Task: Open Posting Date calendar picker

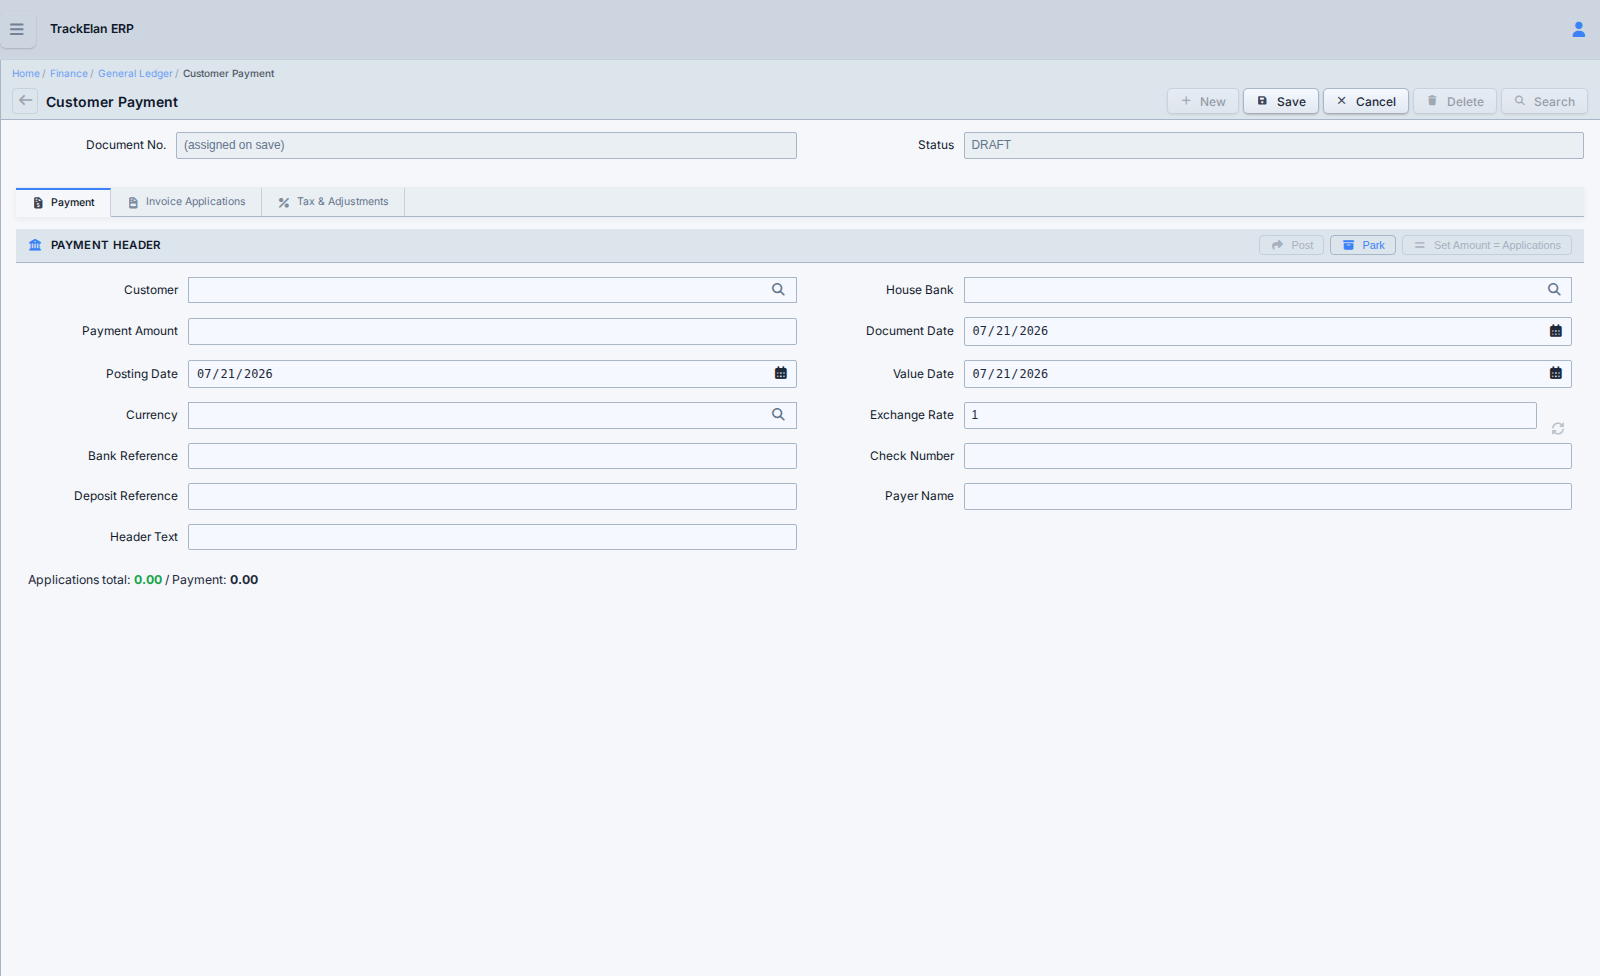Action: [781, 373]
